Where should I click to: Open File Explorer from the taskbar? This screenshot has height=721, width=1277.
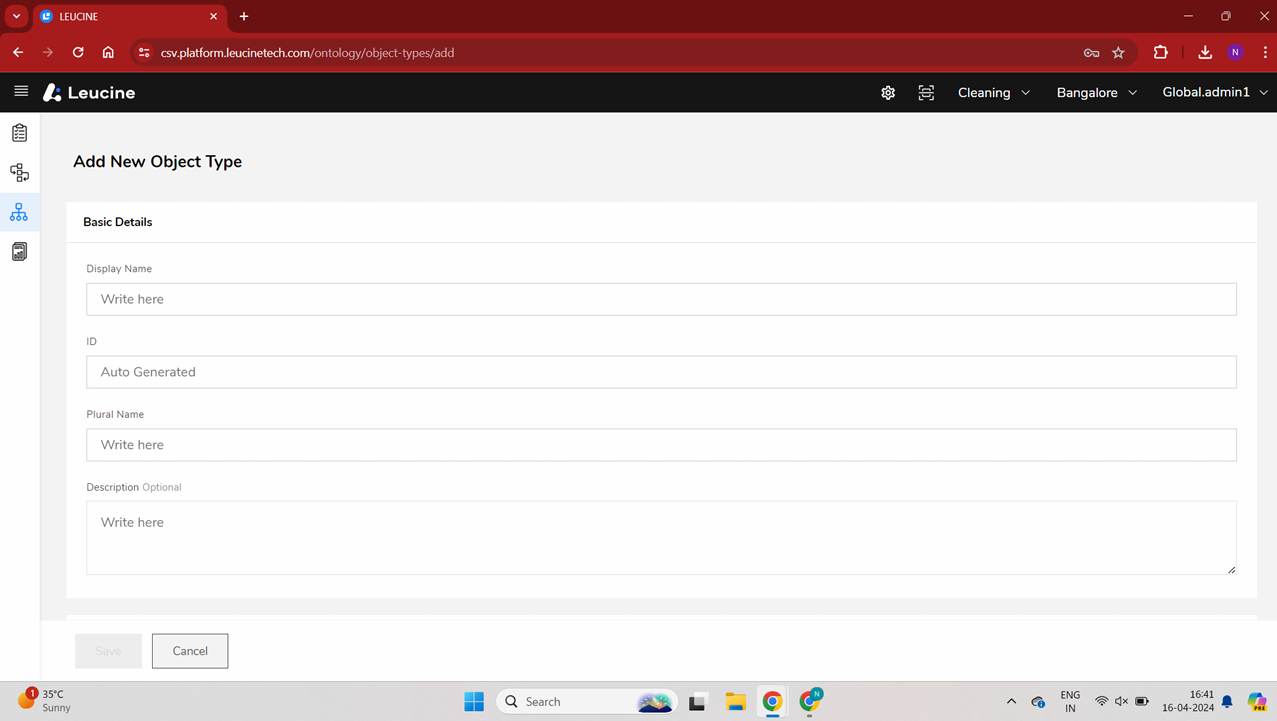coord(735,702)
